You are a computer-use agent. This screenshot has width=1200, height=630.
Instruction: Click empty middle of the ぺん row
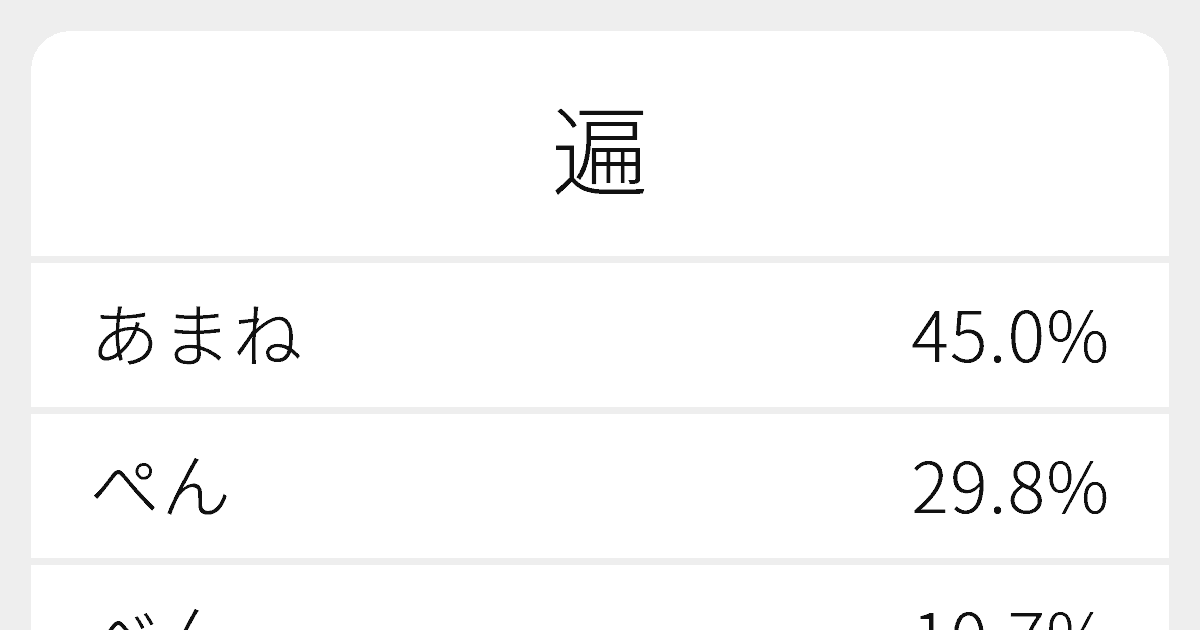click(x=600, y=488)
